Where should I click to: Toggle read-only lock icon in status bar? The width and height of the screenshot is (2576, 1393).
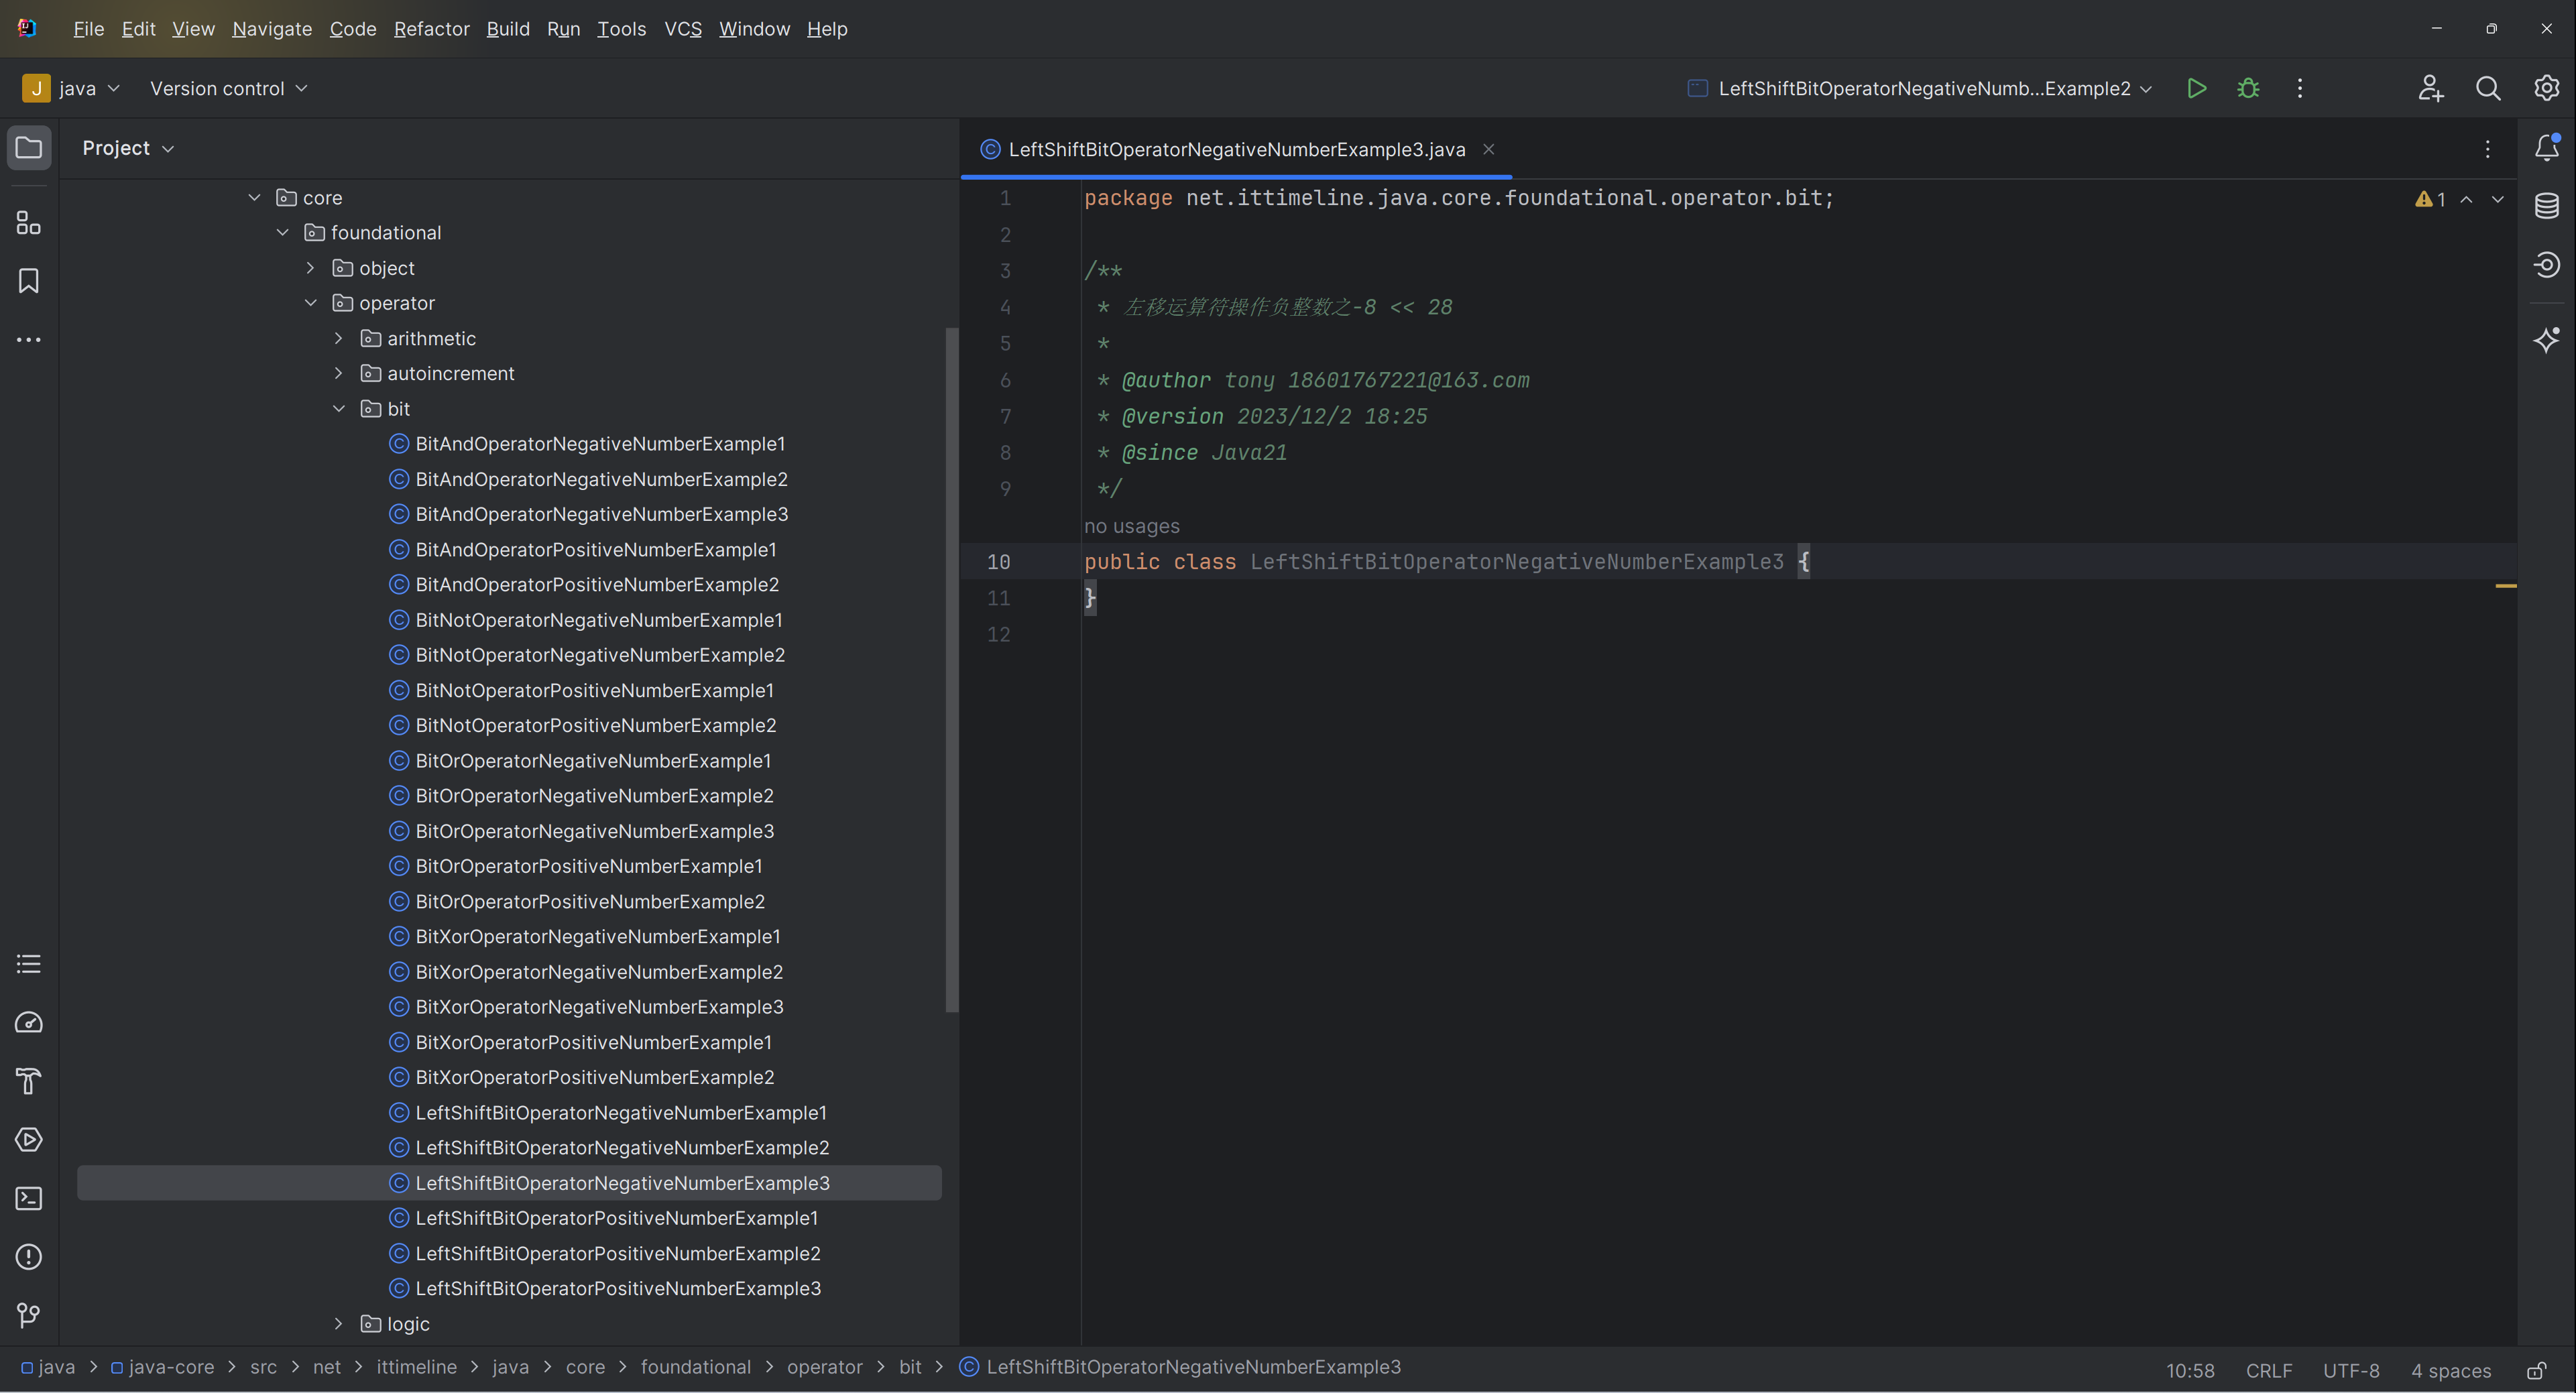[2537, 1370]
